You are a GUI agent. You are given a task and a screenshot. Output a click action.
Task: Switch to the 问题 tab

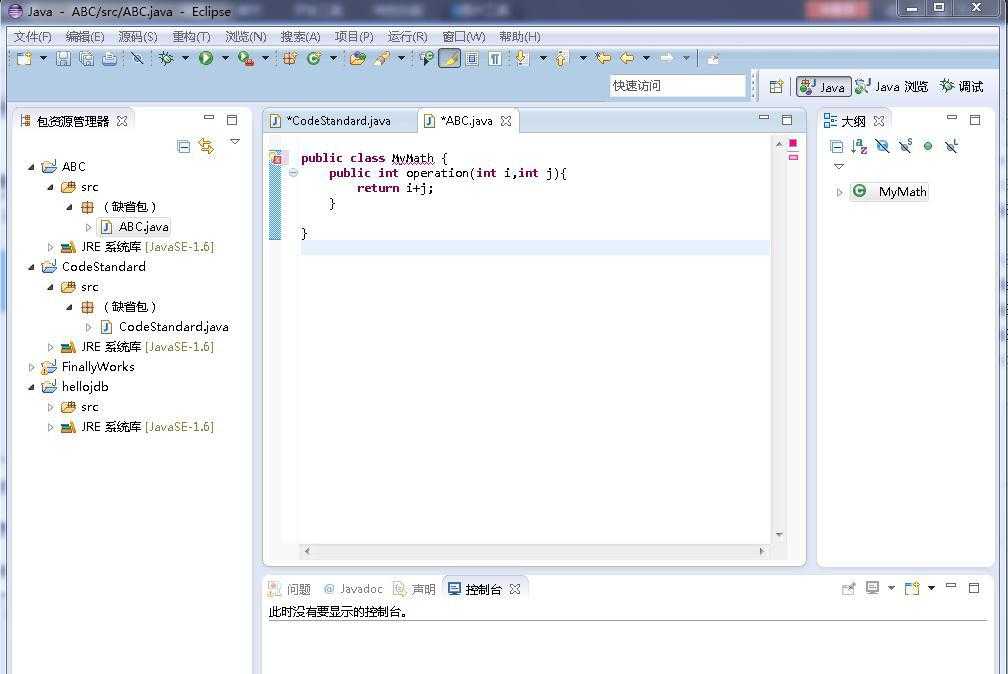click(289, 589)
